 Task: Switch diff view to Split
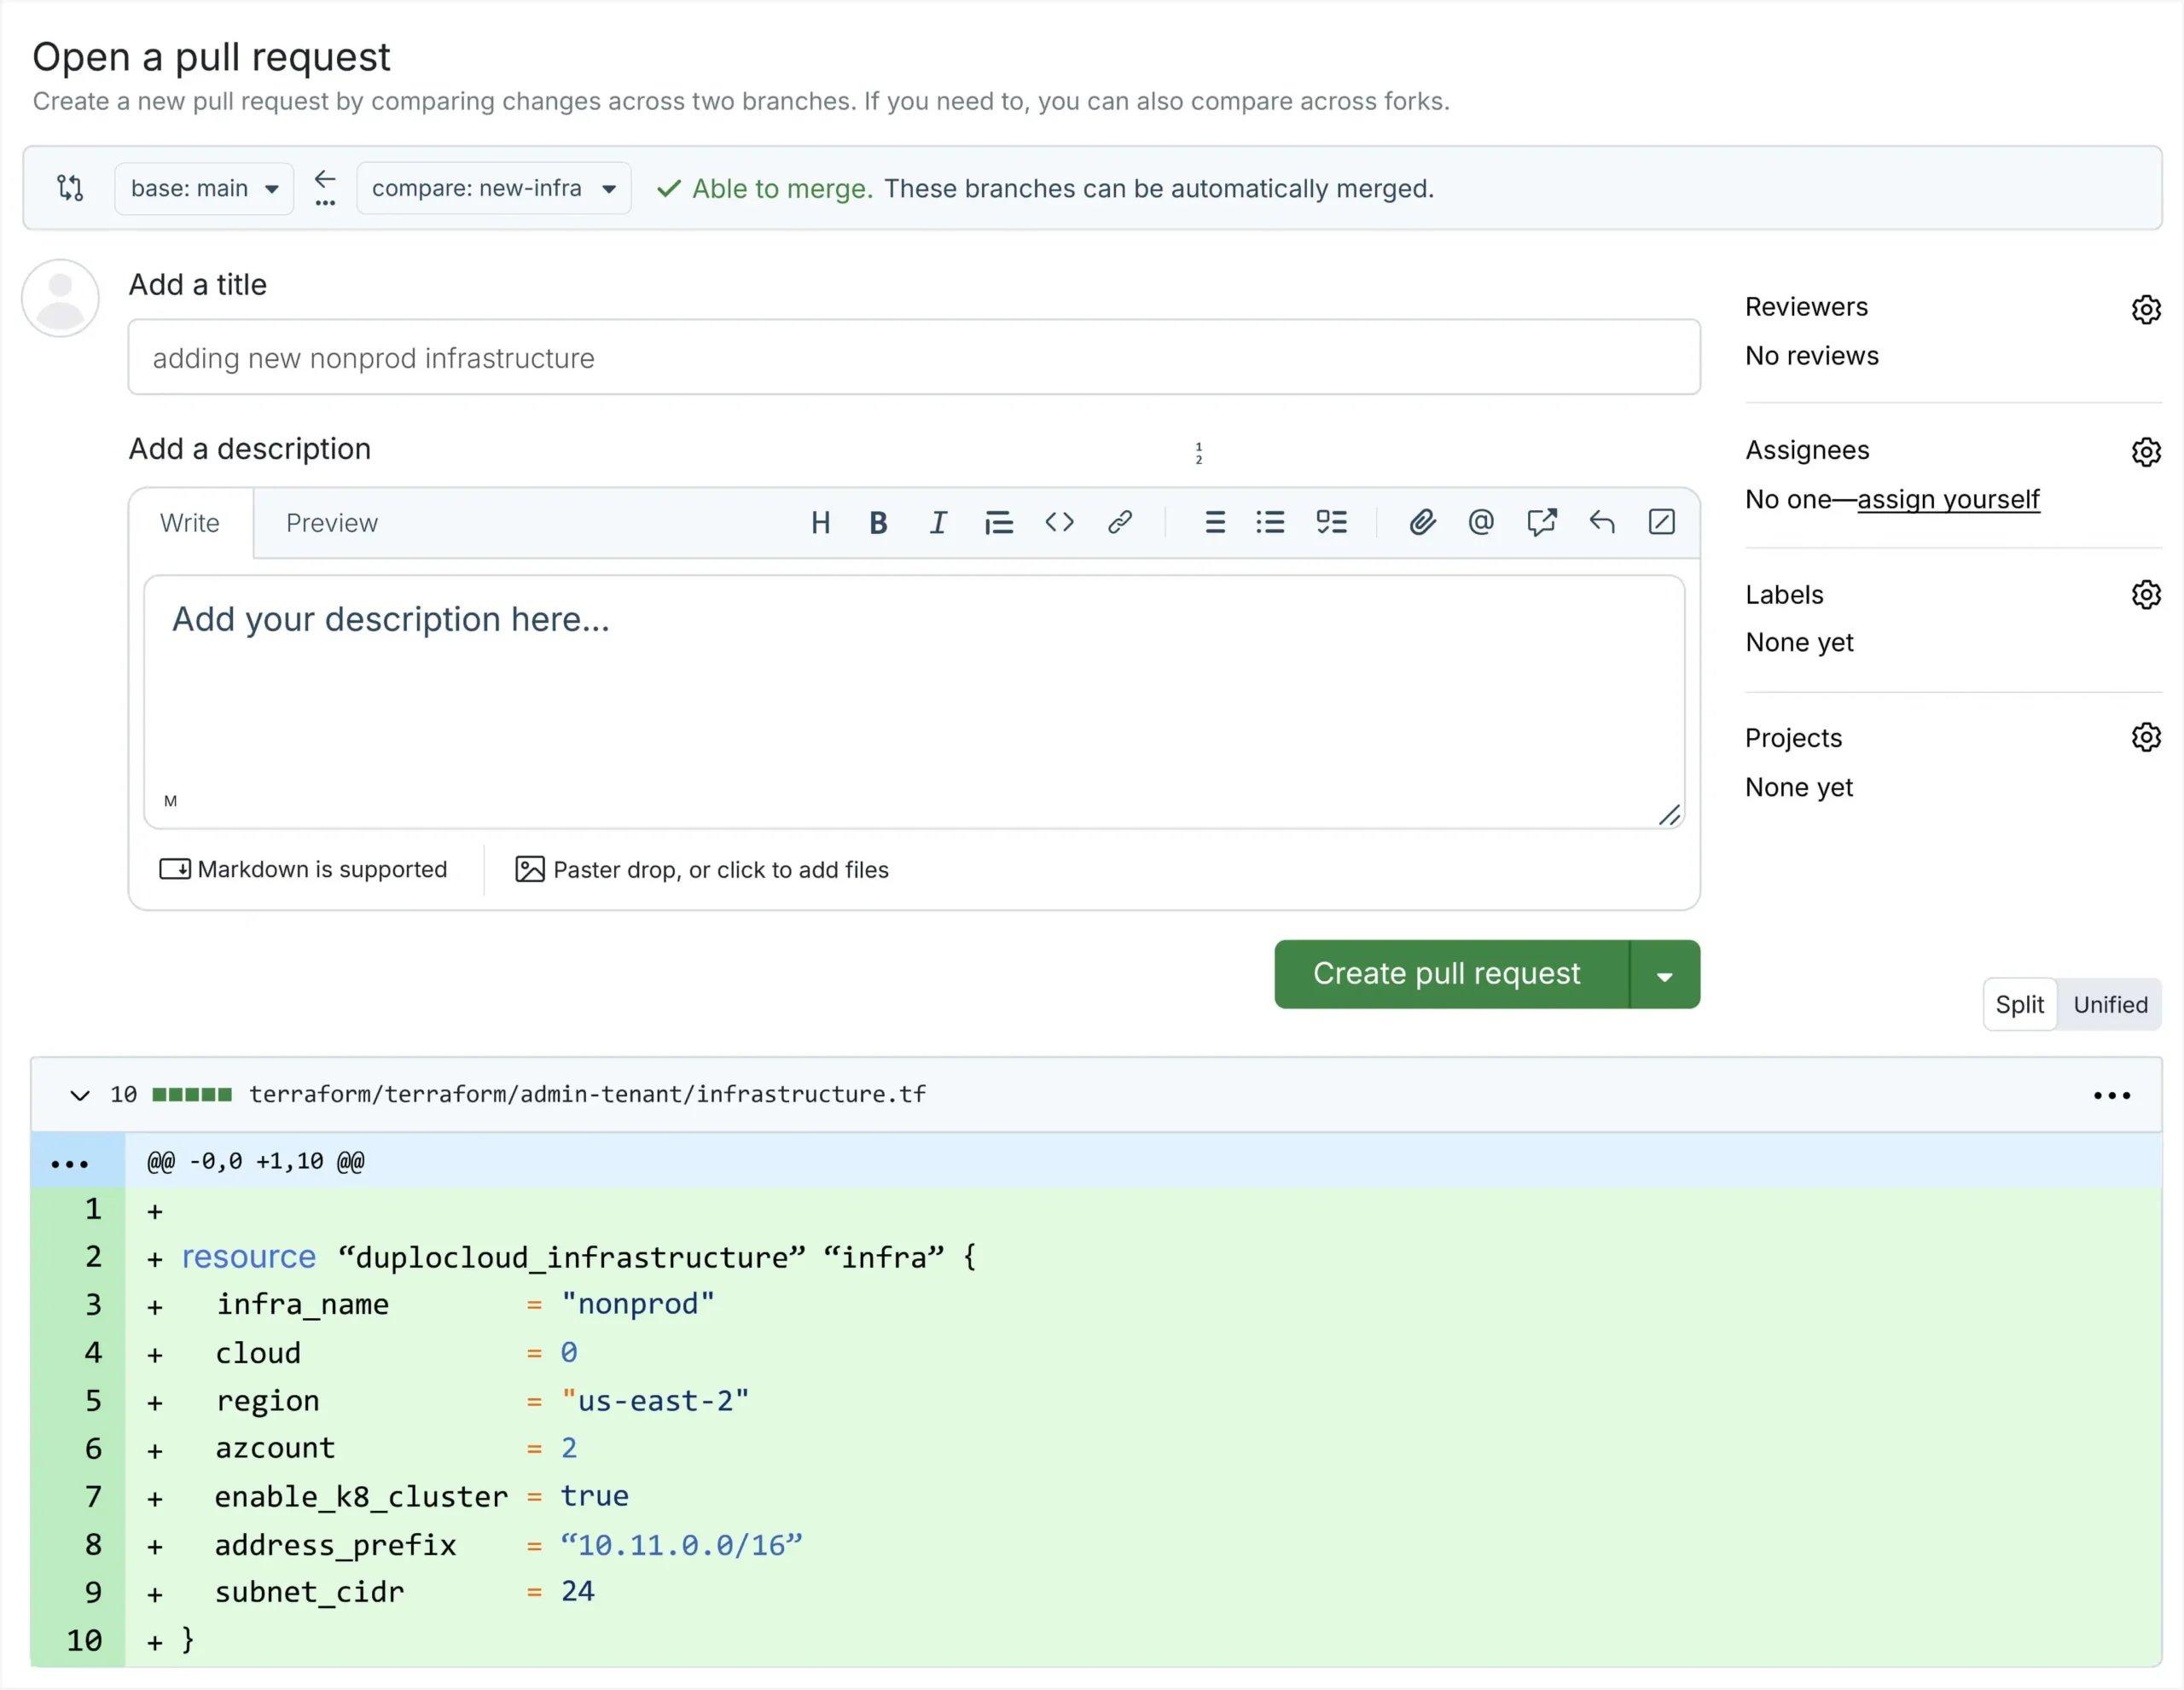click(x=2019, y=1004)
